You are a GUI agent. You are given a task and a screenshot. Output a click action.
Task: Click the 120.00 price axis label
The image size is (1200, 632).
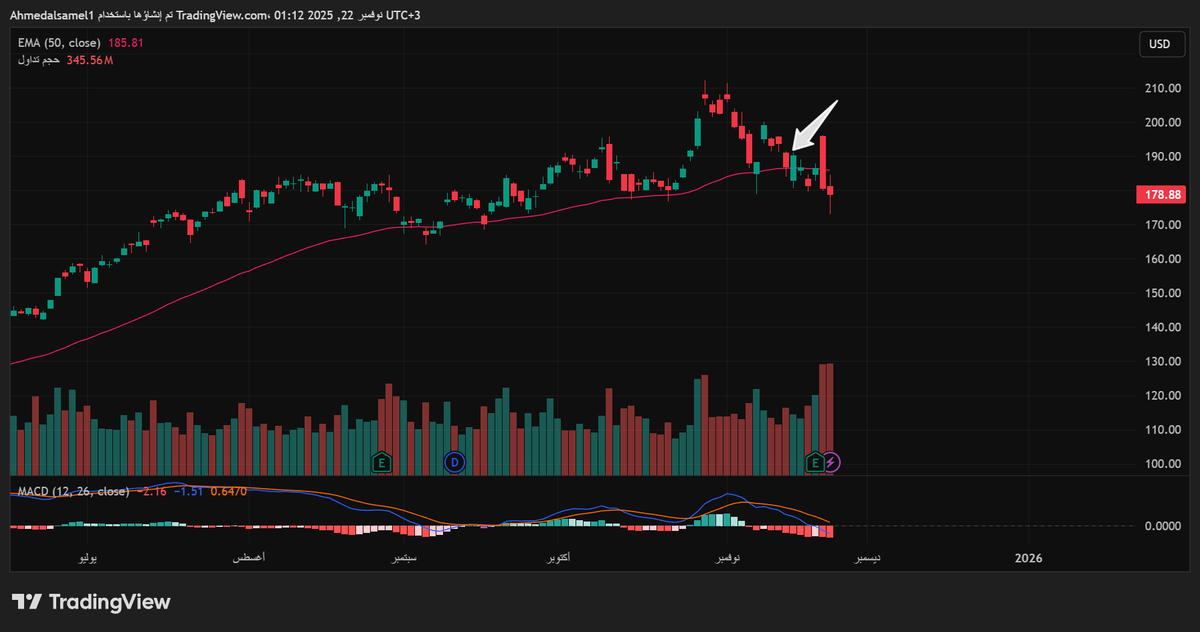pos(1161,396)
